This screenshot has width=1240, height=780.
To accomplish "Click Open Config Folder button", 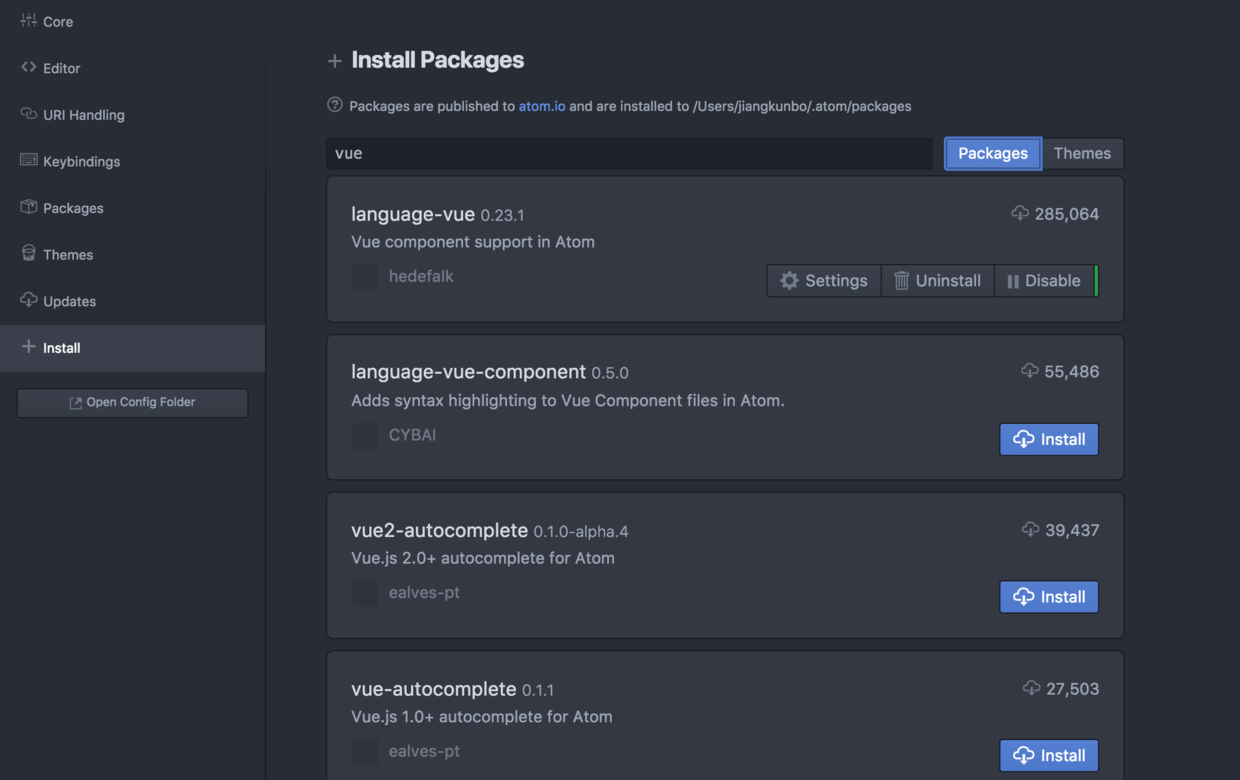I will (132, 402).
